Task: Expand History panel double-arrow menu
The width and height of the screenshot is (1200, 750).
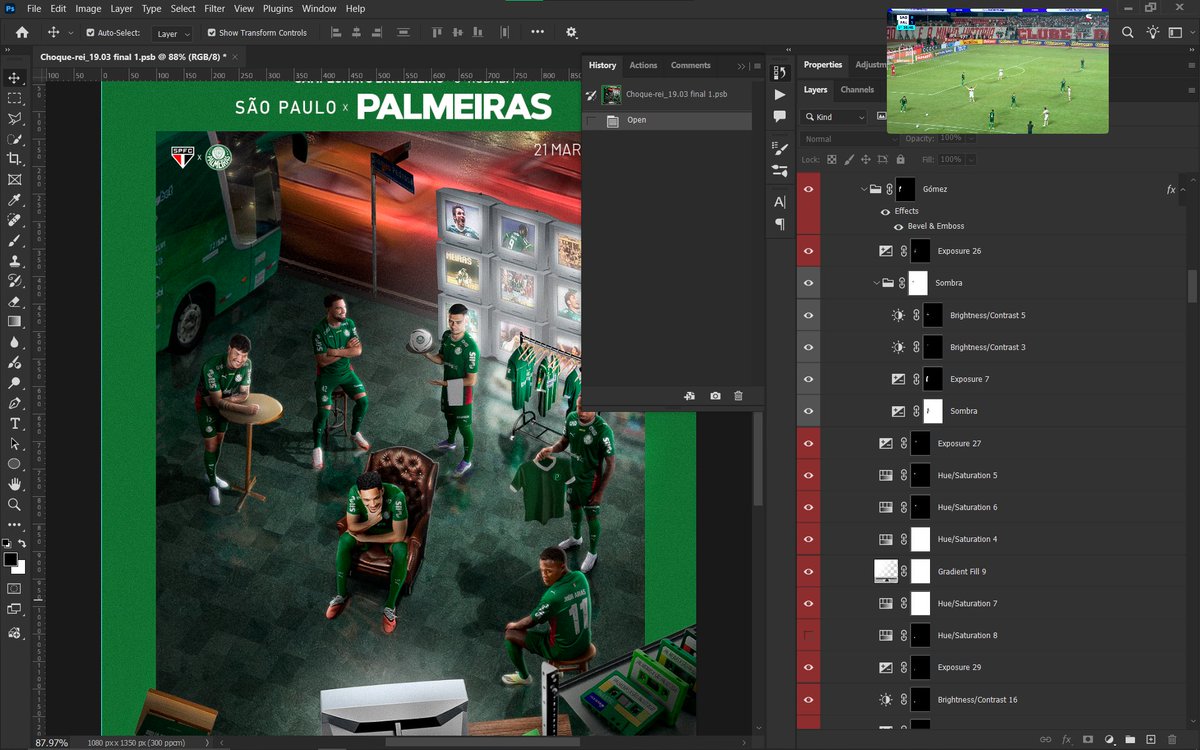Action: click(741, 66)
